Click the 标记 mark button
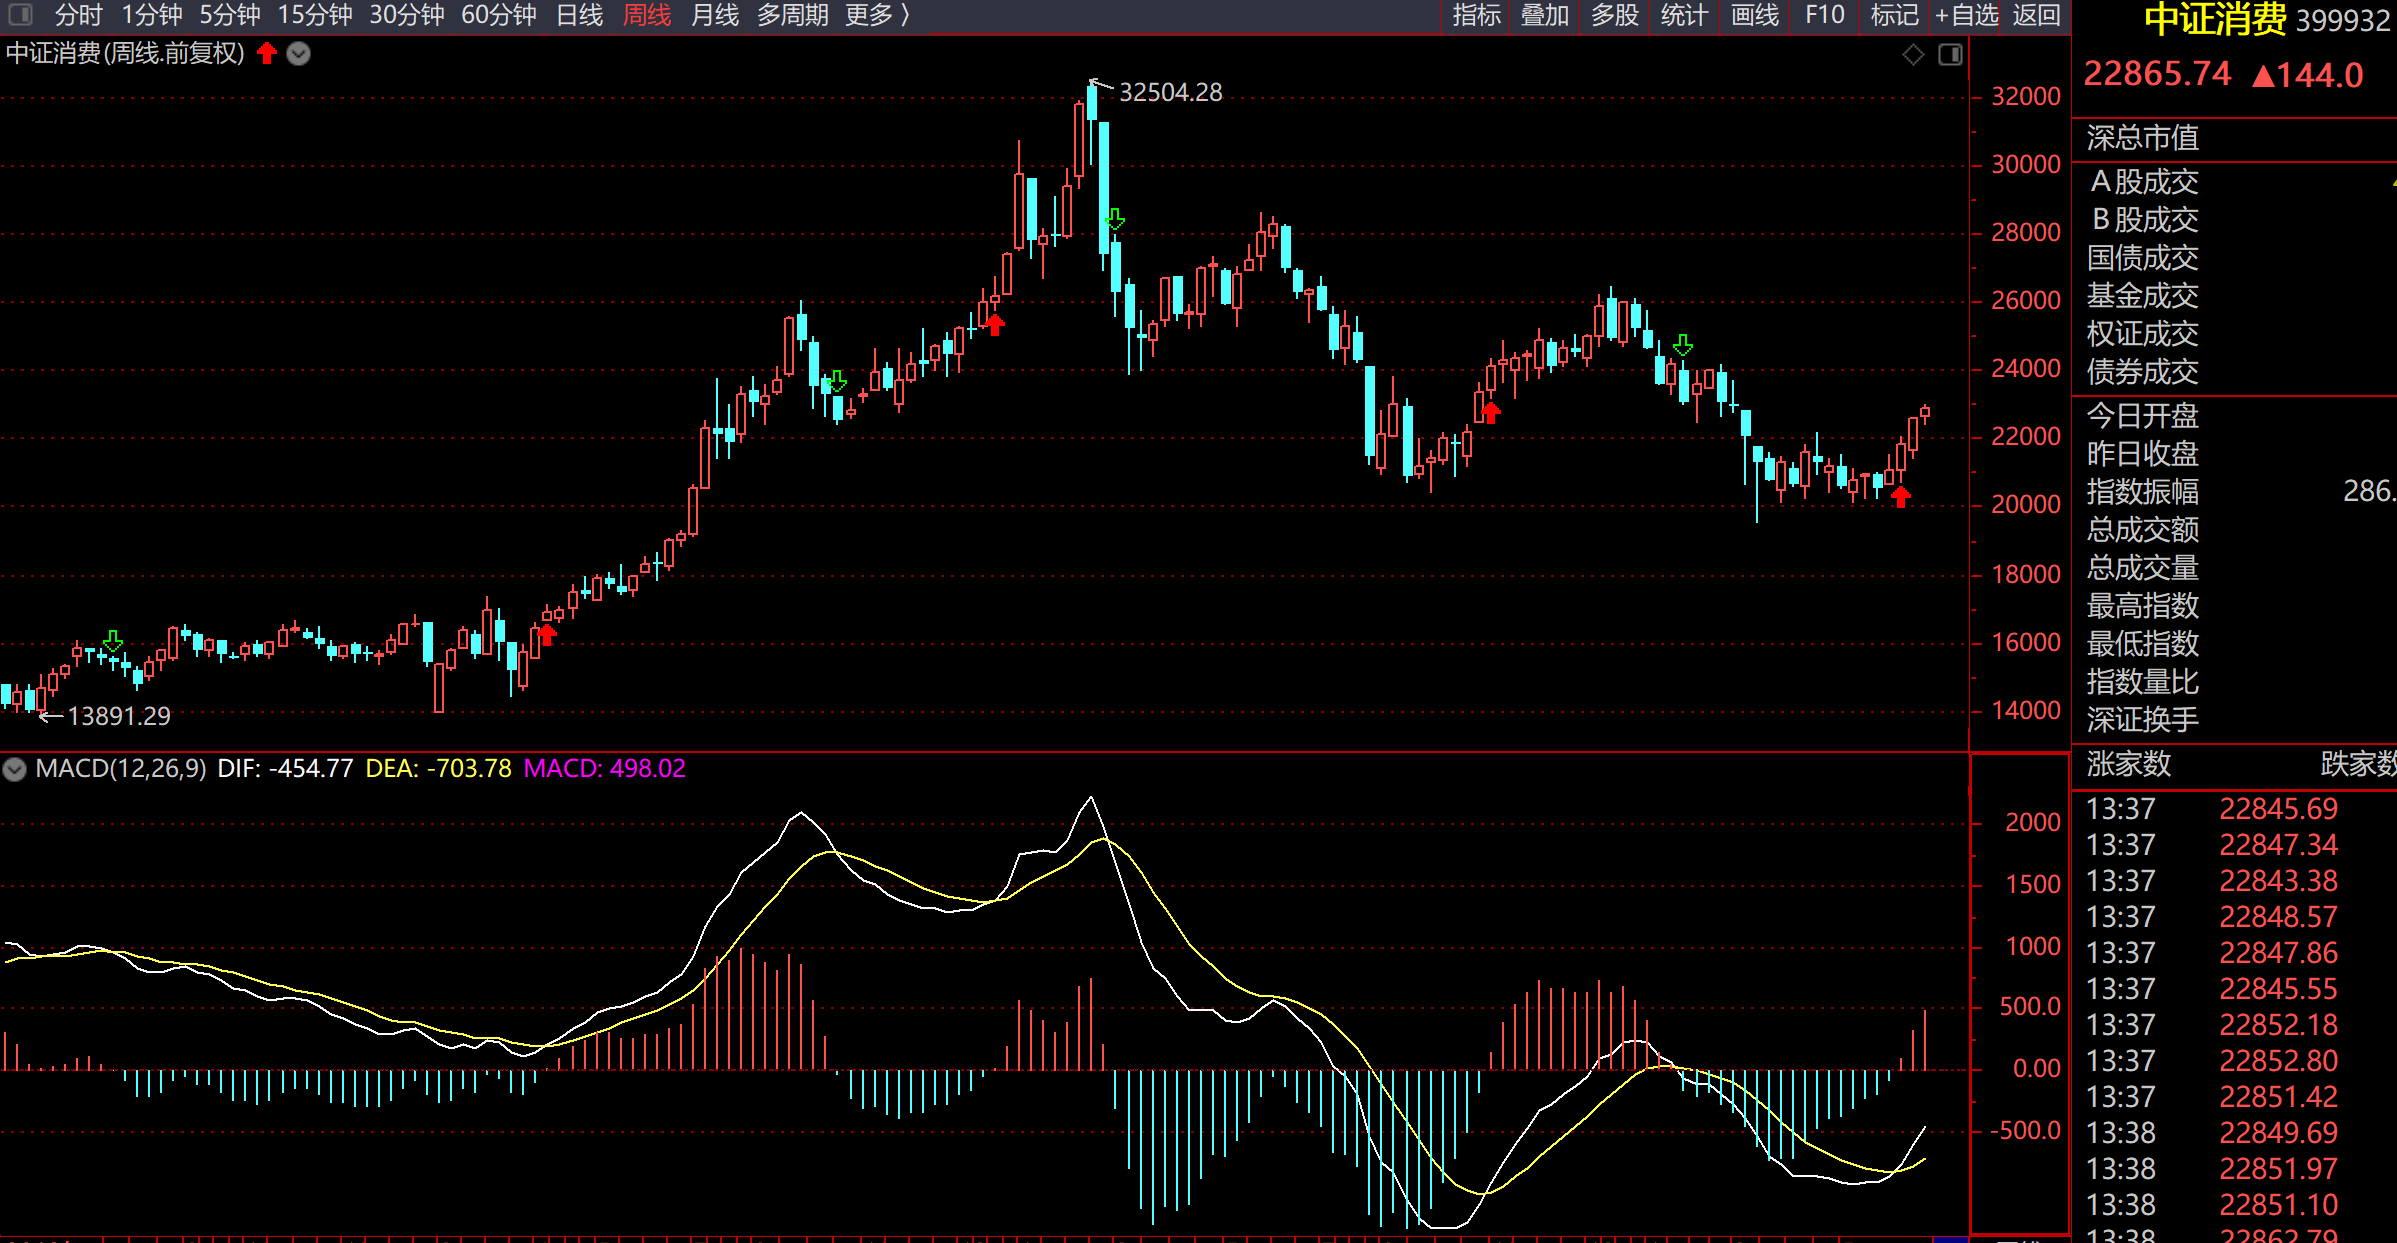 point(1895,15)
